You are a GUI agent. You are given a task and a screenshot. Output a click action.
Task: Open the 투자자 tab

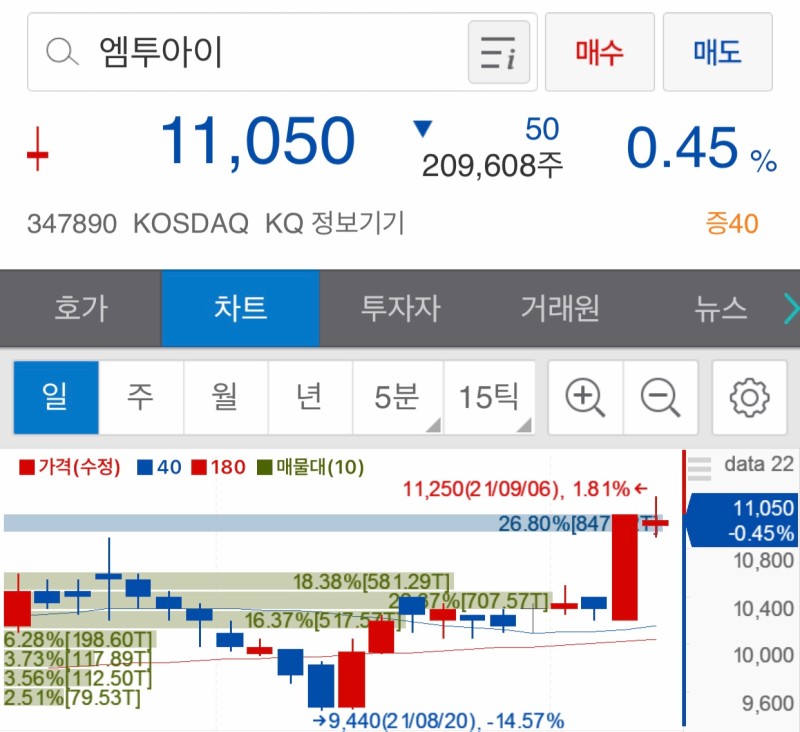tap(401, 308)
